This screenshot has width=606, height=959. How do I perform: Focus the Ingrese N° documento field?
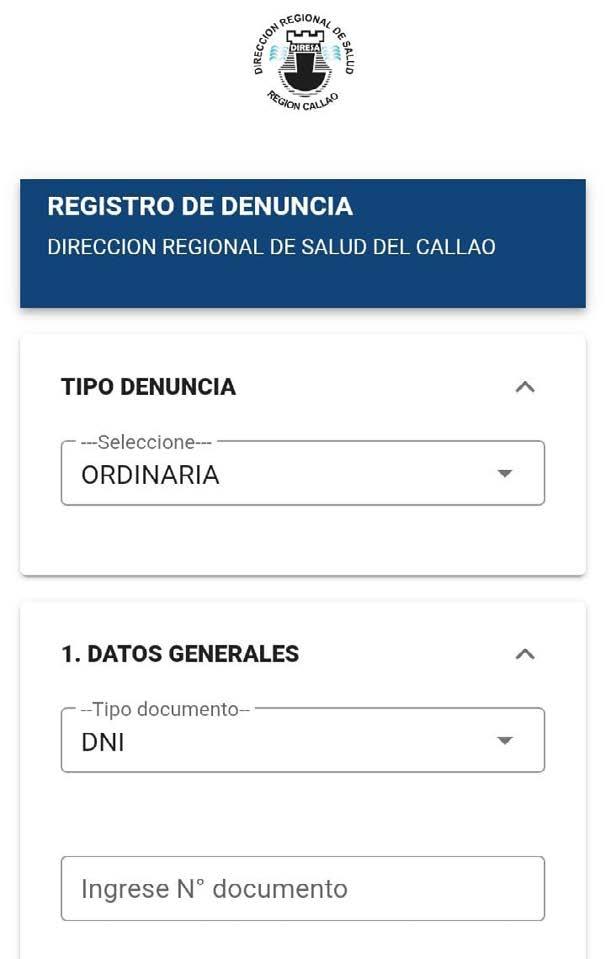pos(303,889)
